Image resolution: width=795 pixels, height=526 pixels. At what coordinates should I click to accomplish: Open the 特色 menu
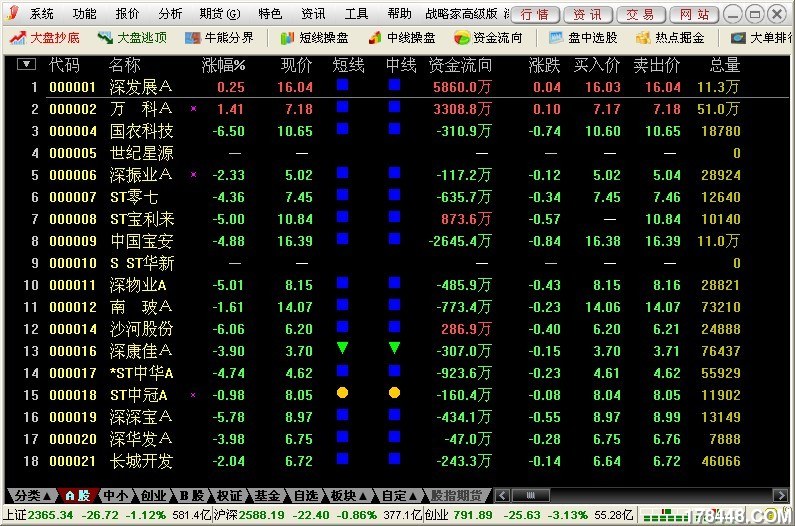270,14
